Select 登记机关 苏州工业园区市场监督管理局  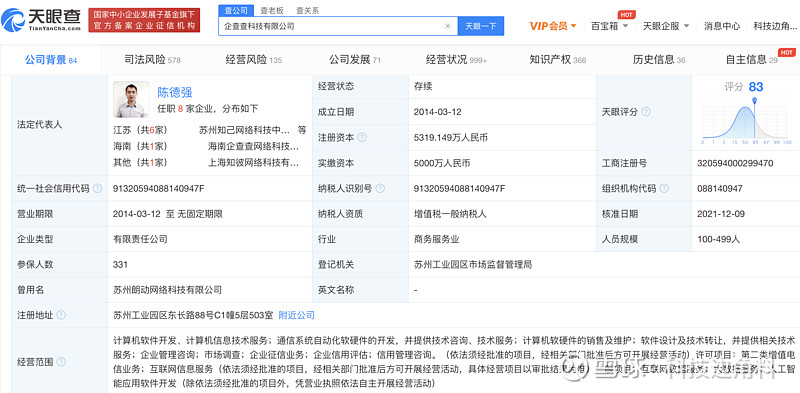pos(473,264)
